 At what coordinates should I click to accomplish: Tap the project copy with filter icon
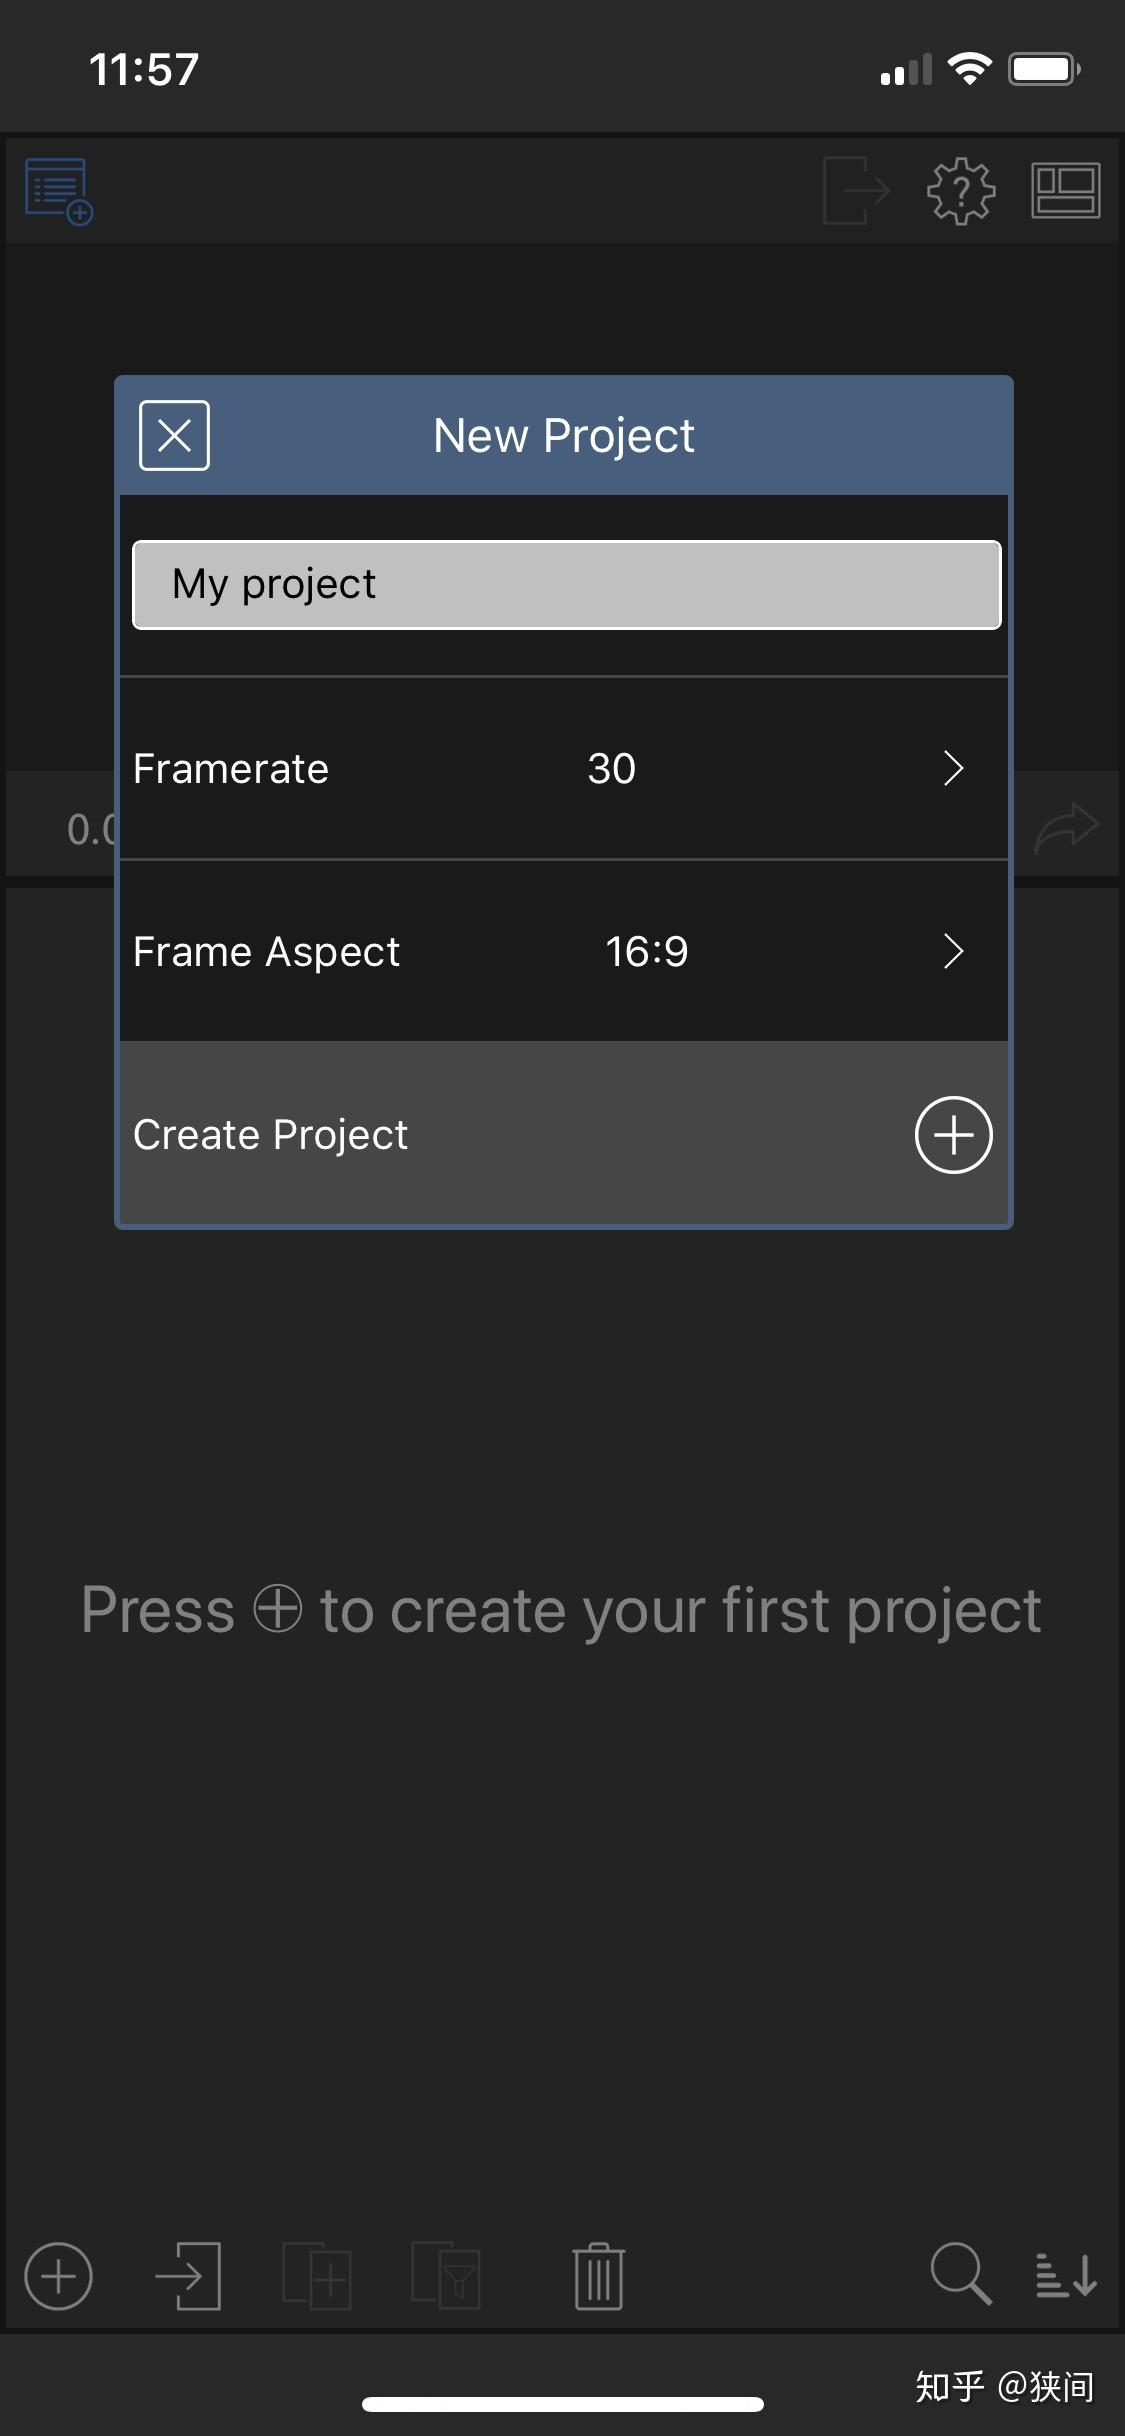(446, 2276)
